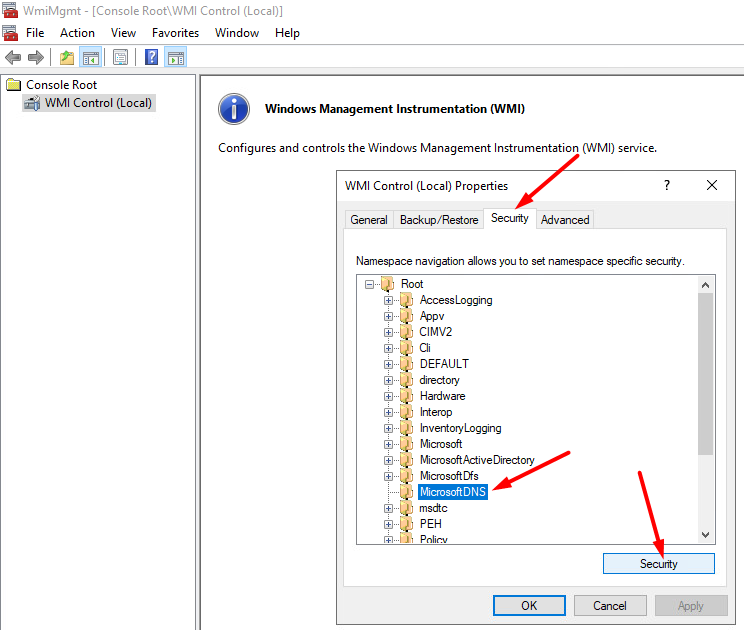Viewport: 744px width, 630px height.
Task: Click the Forward arrow toolbar icon
Action: pyautogui.click(x=36, y=58)
